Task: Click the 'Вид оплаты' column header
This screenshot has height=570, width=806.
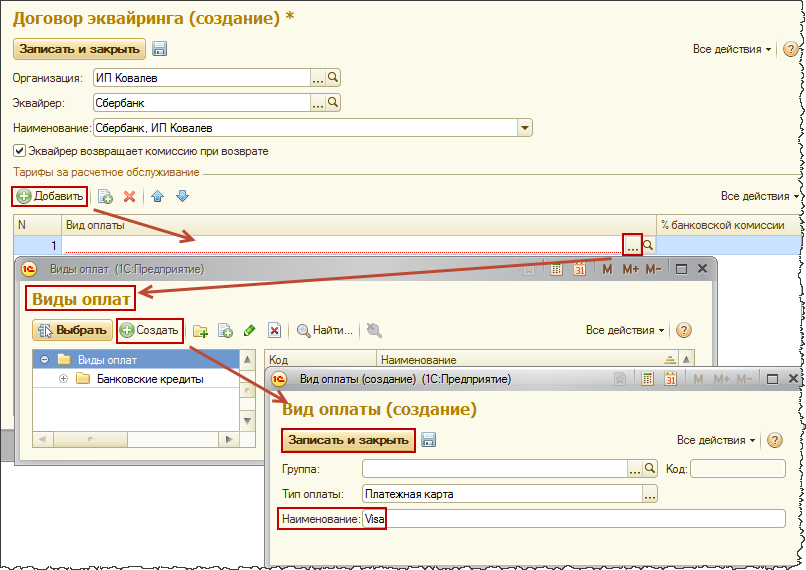Action: [359, 225]
